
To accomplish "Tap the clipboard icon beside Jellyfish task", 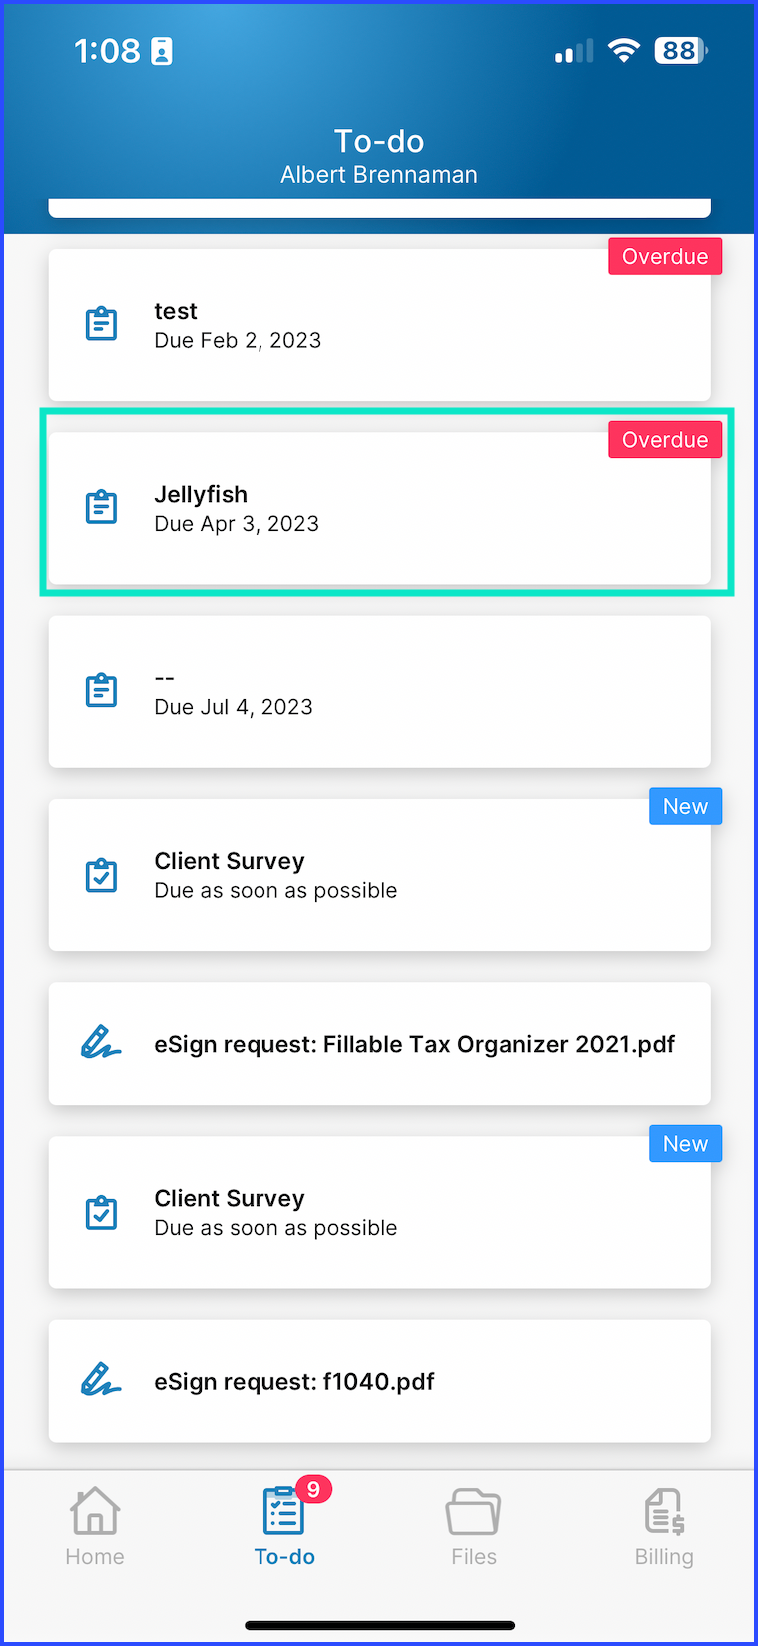I will [101, 507].
